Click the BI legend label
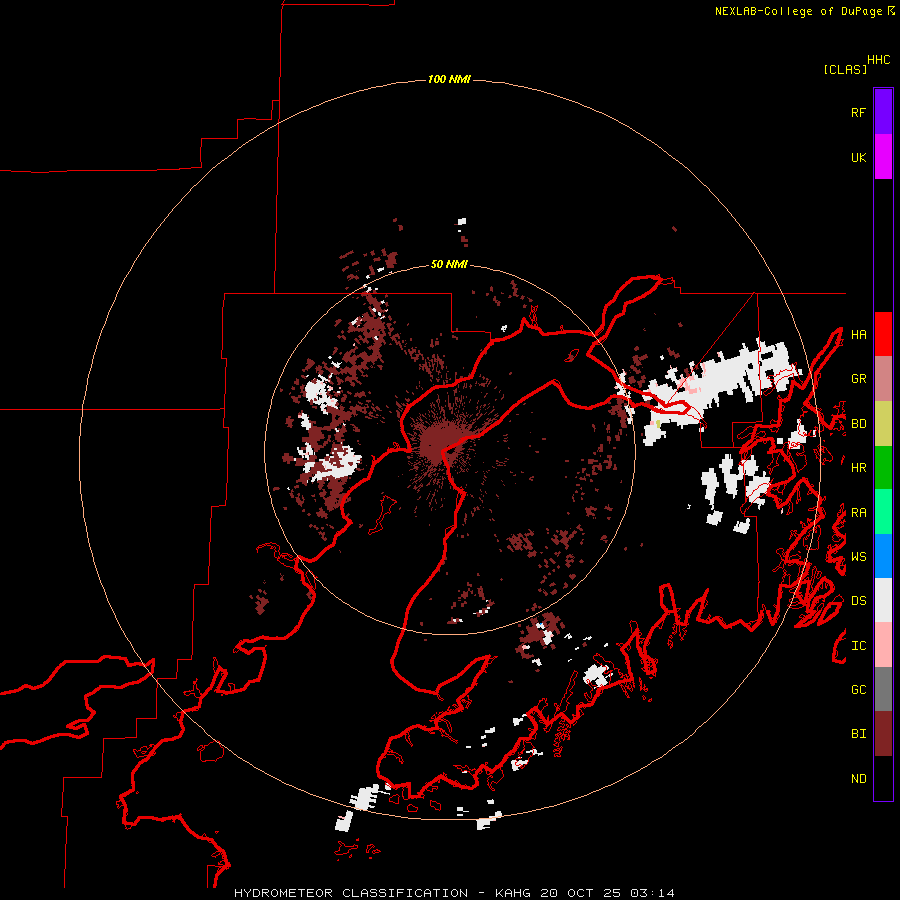The image size is (900, 900). [x=858, y=734]
